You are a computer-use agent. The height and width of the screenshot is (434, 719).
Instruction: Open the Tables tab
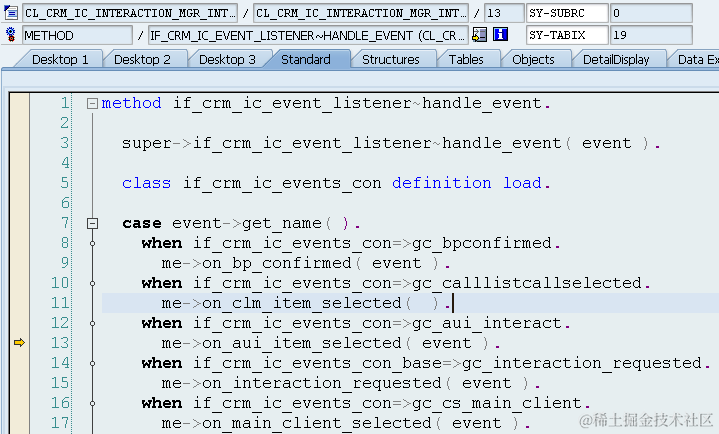click(466, 60)
